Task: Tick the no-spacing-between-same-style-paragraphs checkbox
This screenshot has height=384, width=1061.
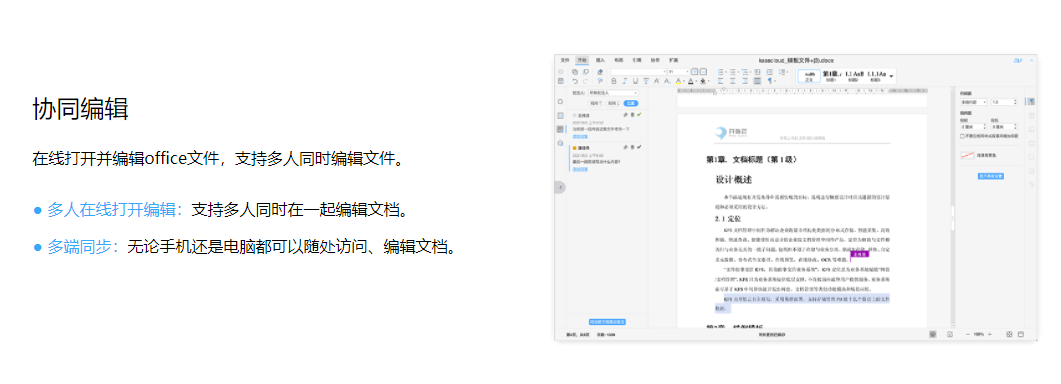Action: click(x=962, y=136)
